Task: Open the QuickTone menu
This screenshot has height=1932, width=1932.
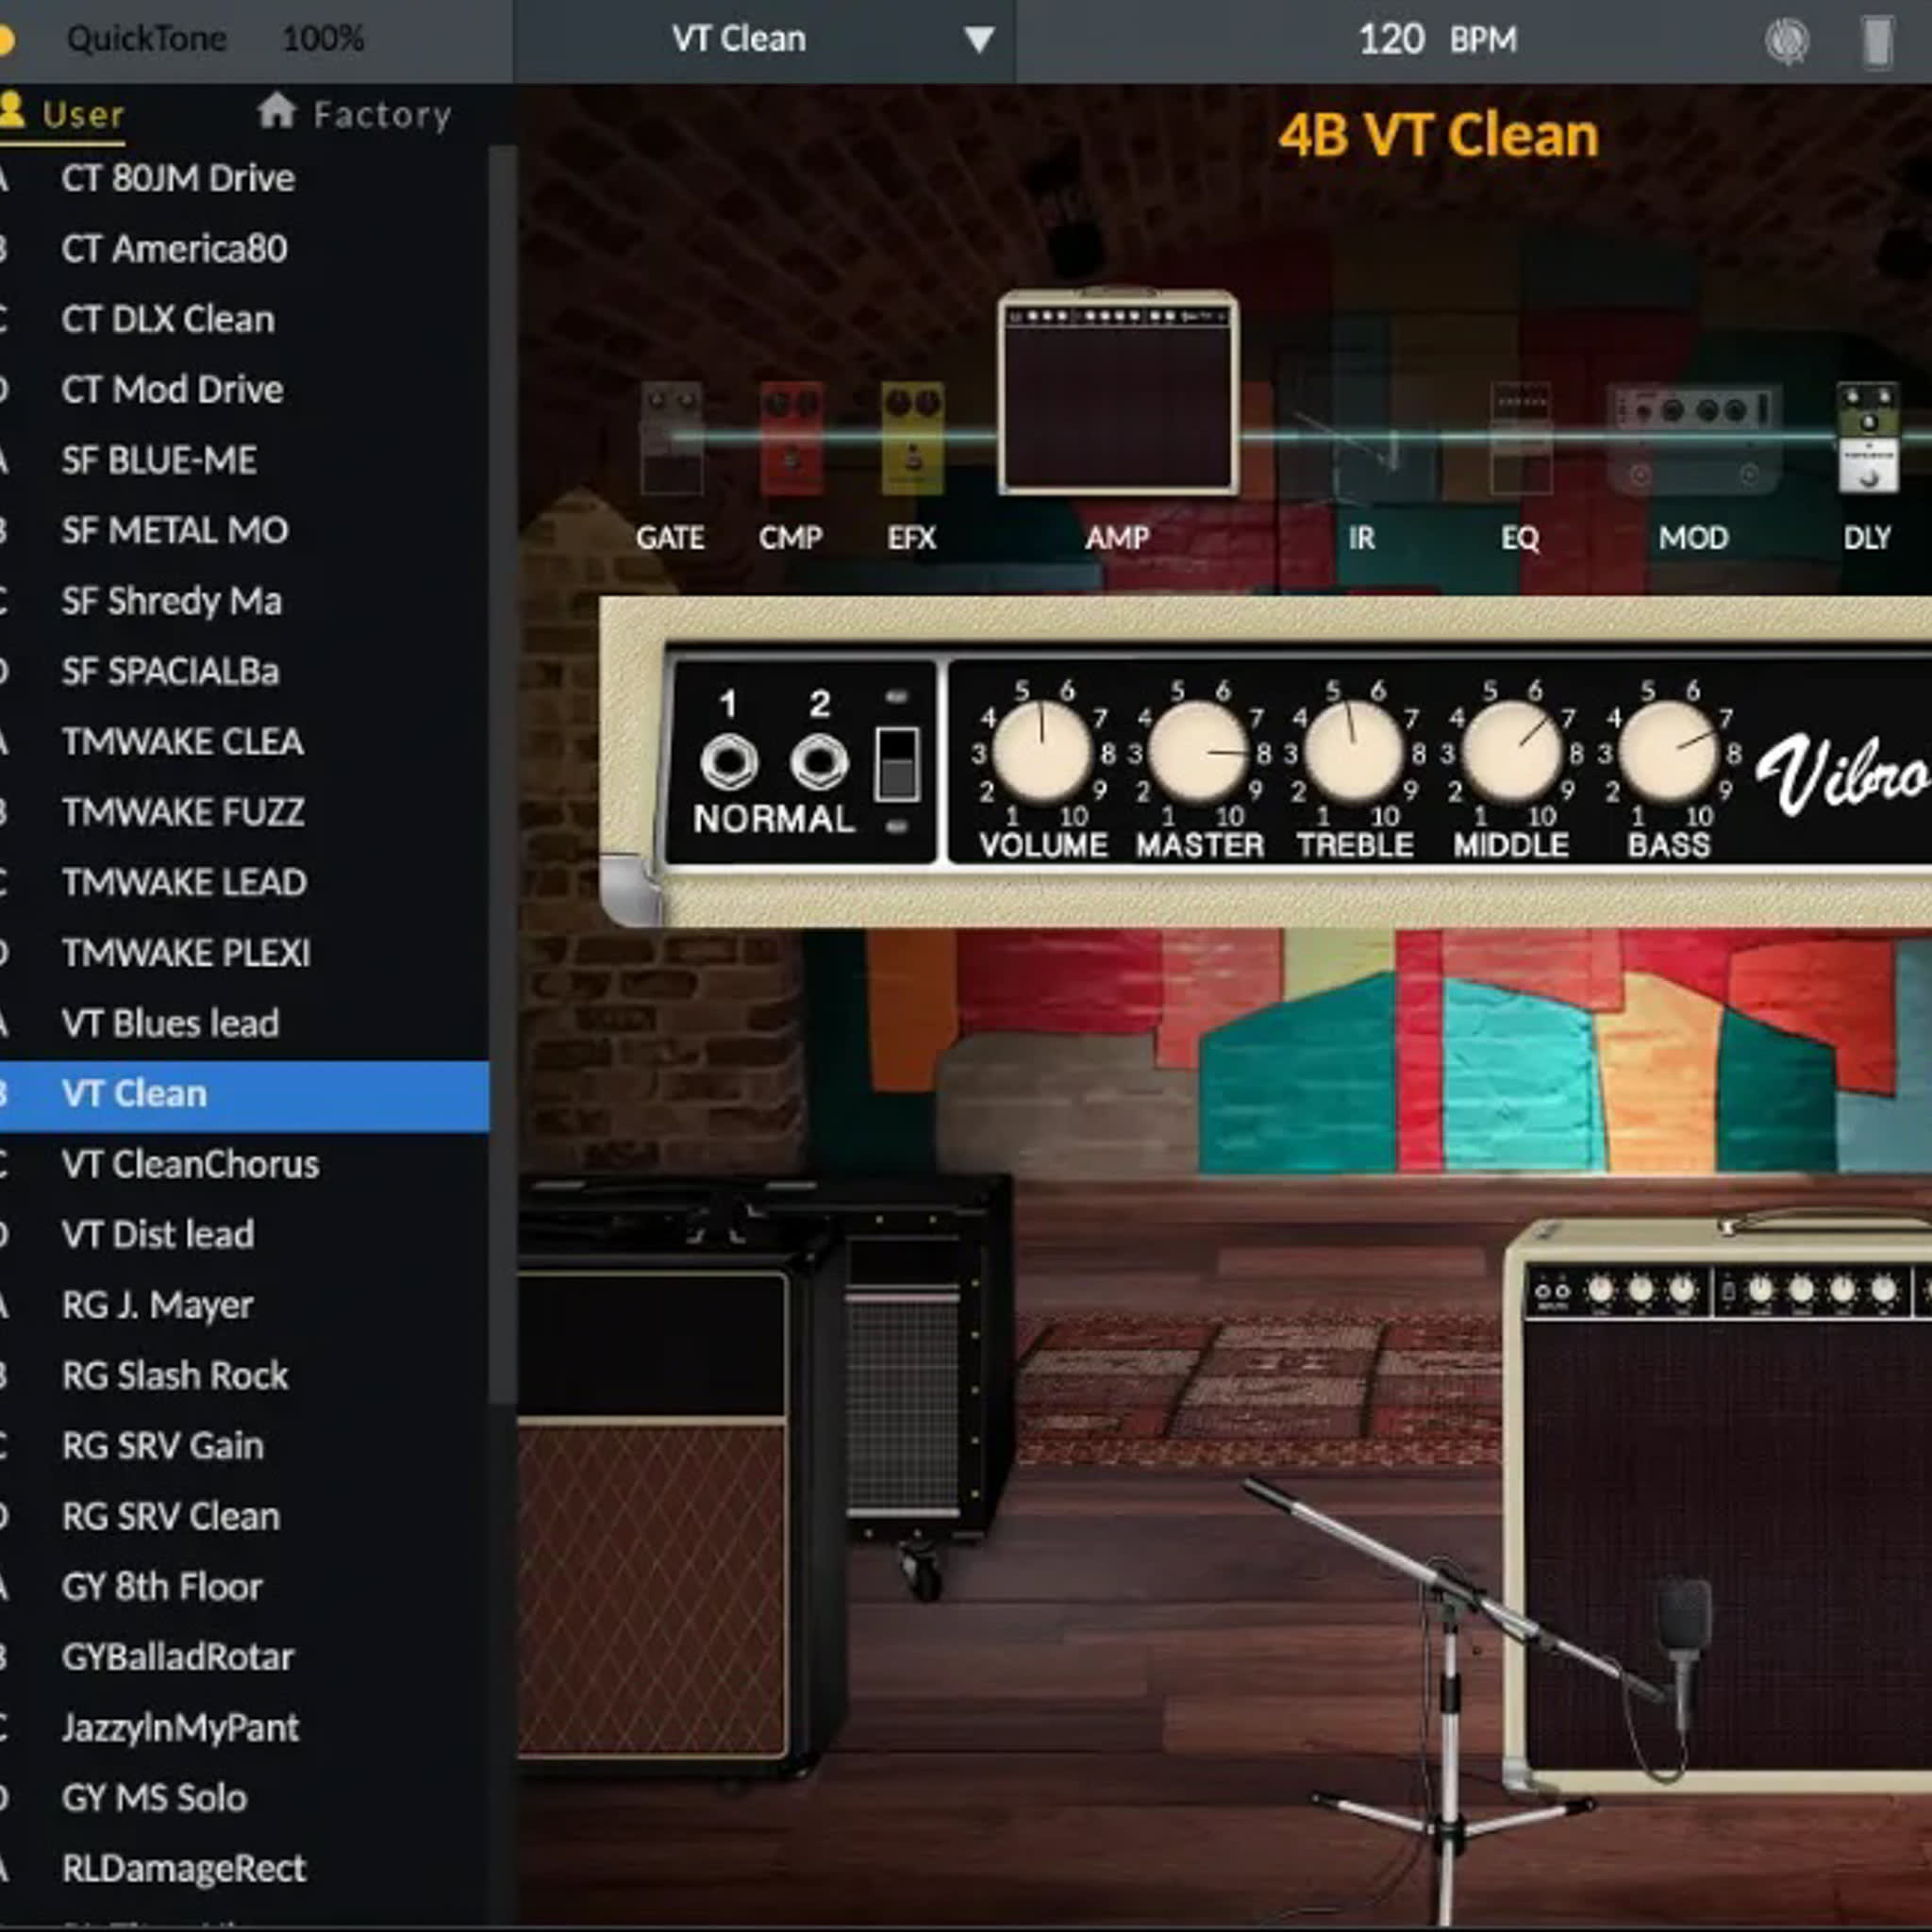Action: pyautogui.click(x=146, y=38)
